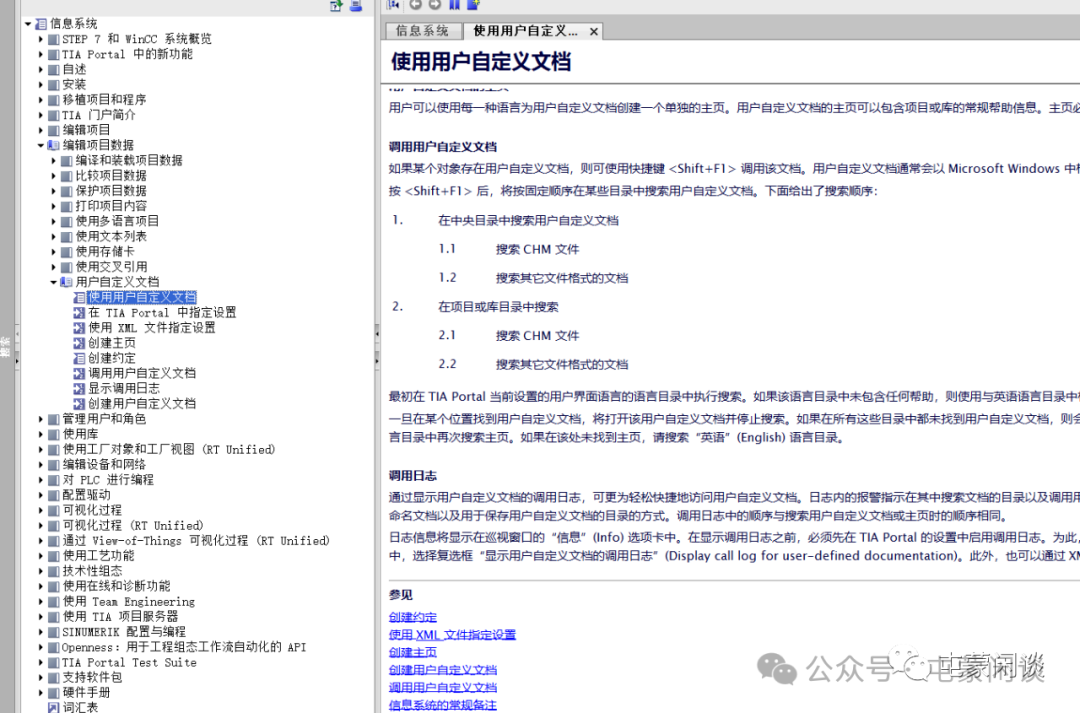Select 支持软件包 in the tree
Viewport: 1080px width, 713px height.
coord(92,677)
